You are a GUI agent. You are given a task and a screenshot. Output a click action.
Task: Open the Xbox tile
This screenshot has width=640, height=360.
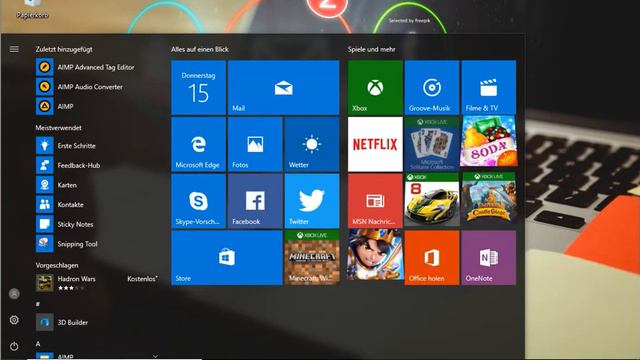375,87
